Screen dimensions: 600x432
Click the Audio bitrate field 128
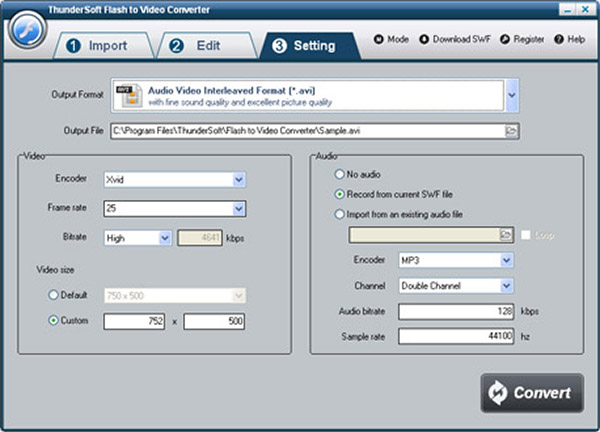[x=456, y=311]
